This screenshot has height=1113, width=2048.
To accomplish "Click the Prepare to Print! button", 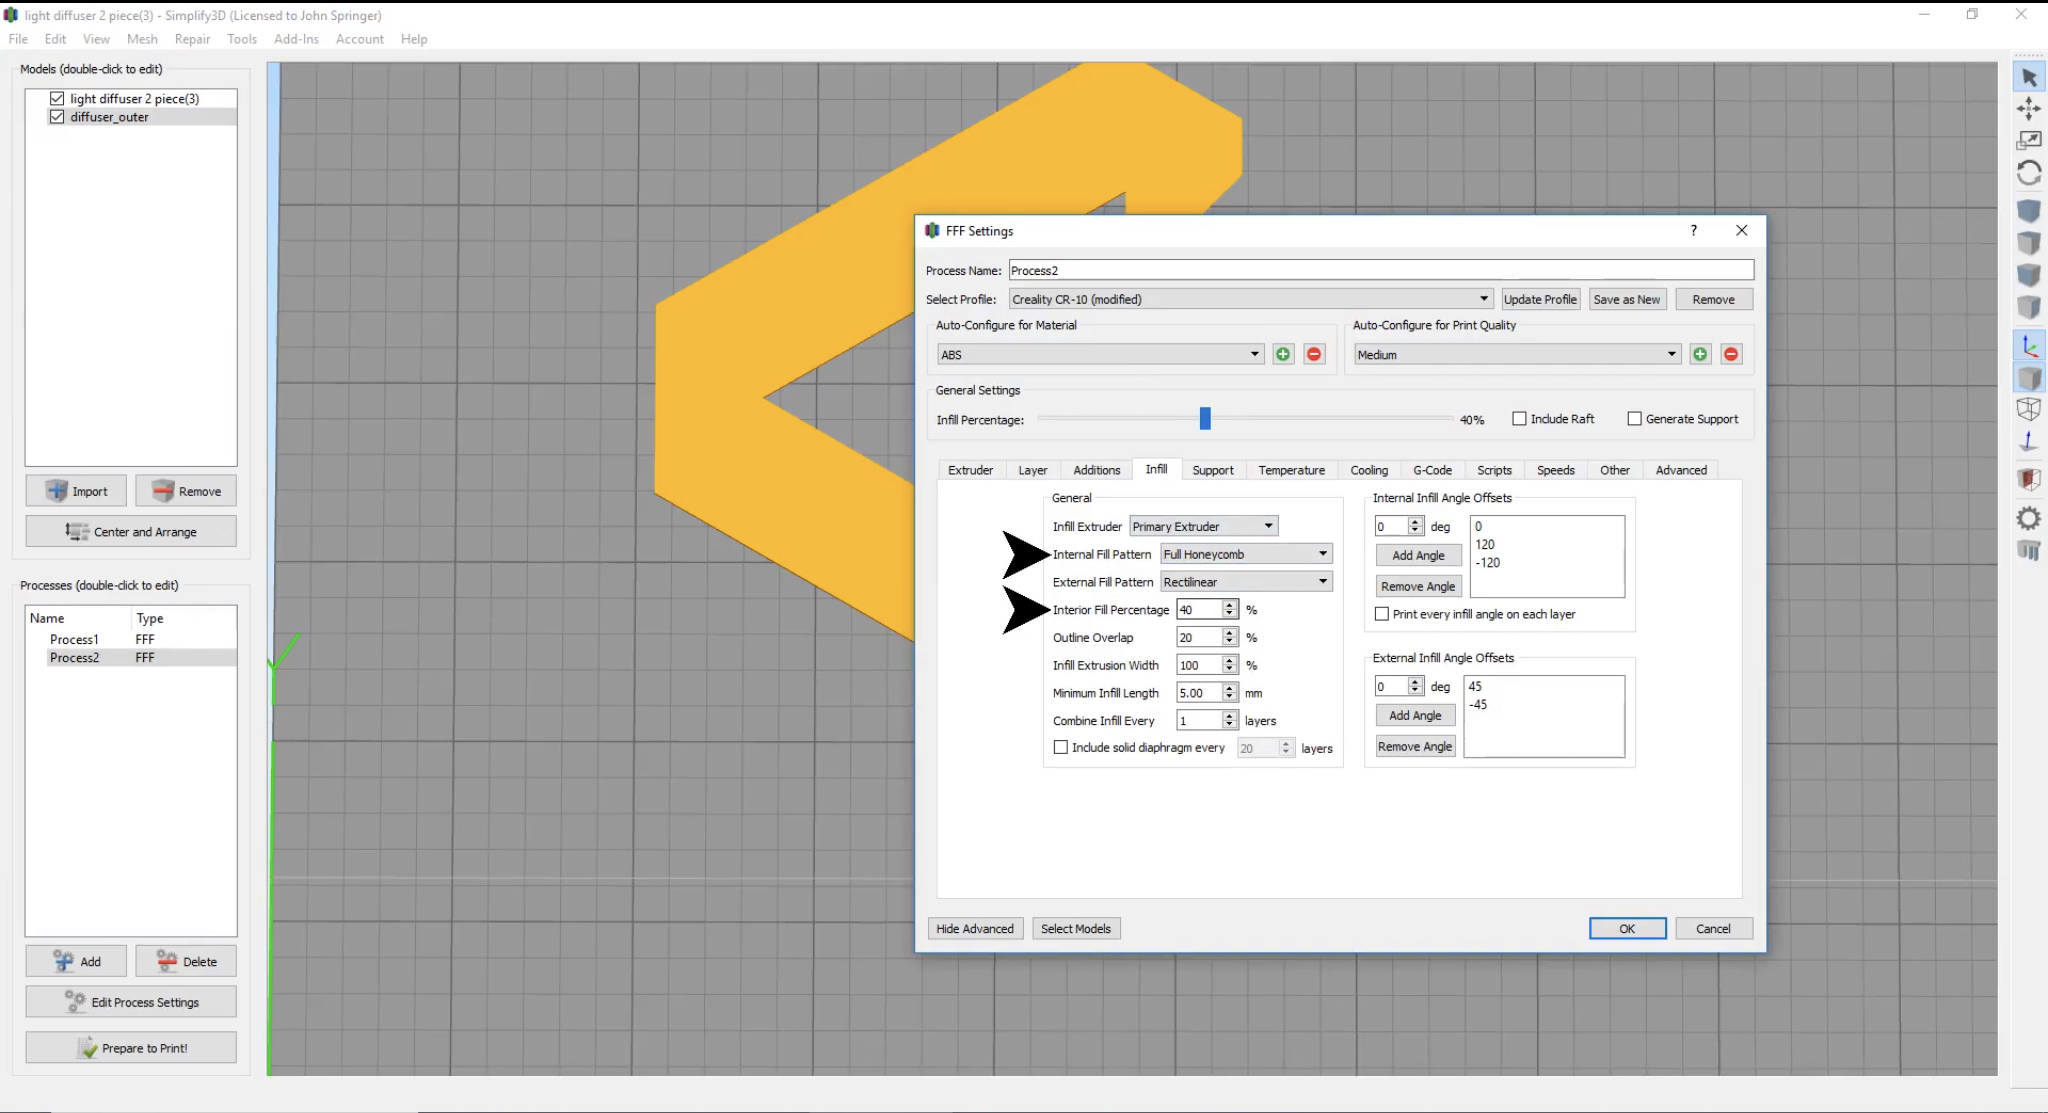I will point(131,1048).
